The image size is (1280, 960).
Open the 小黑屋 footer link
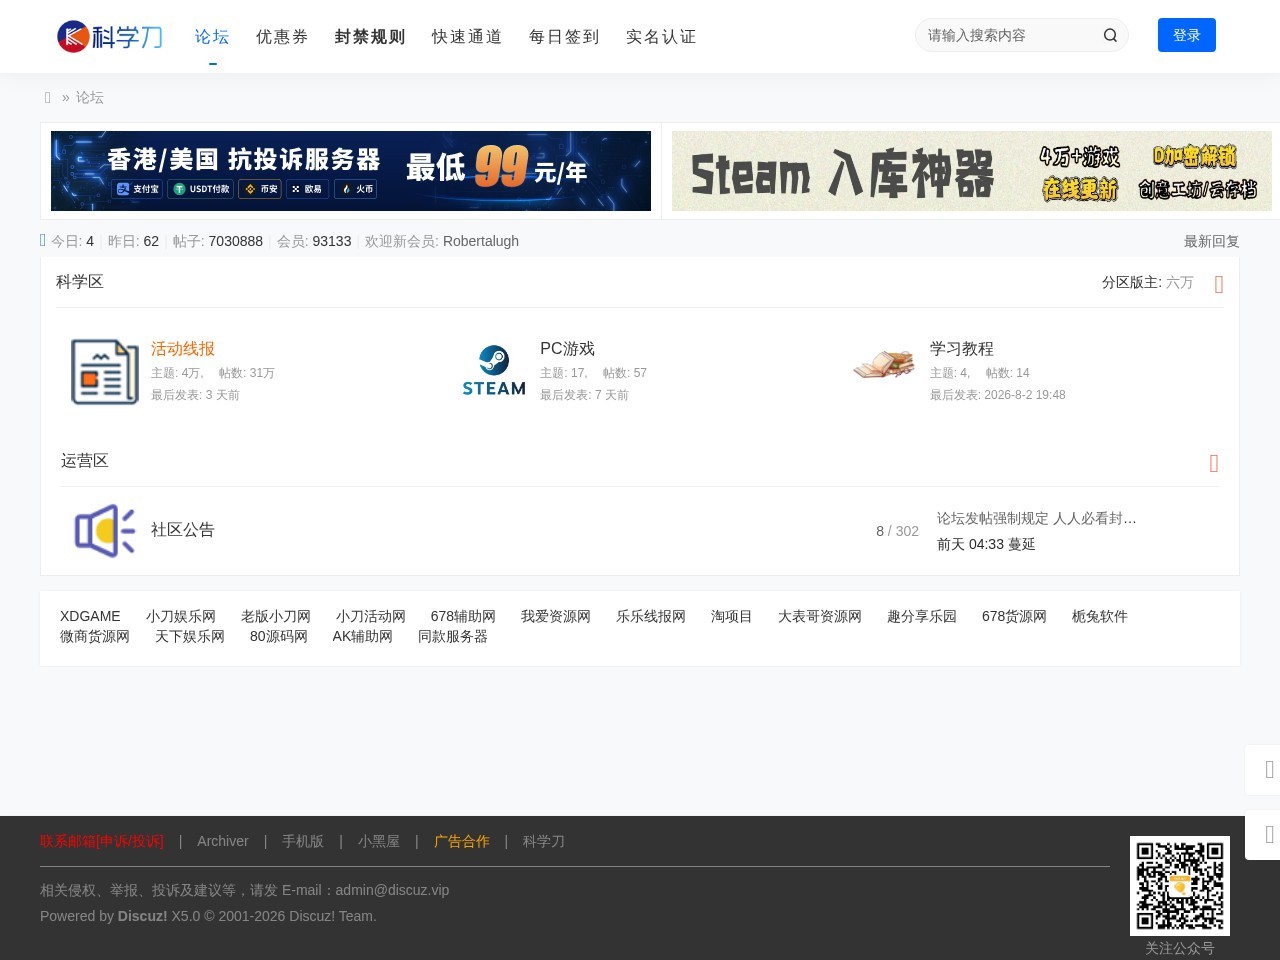(379, 841)
